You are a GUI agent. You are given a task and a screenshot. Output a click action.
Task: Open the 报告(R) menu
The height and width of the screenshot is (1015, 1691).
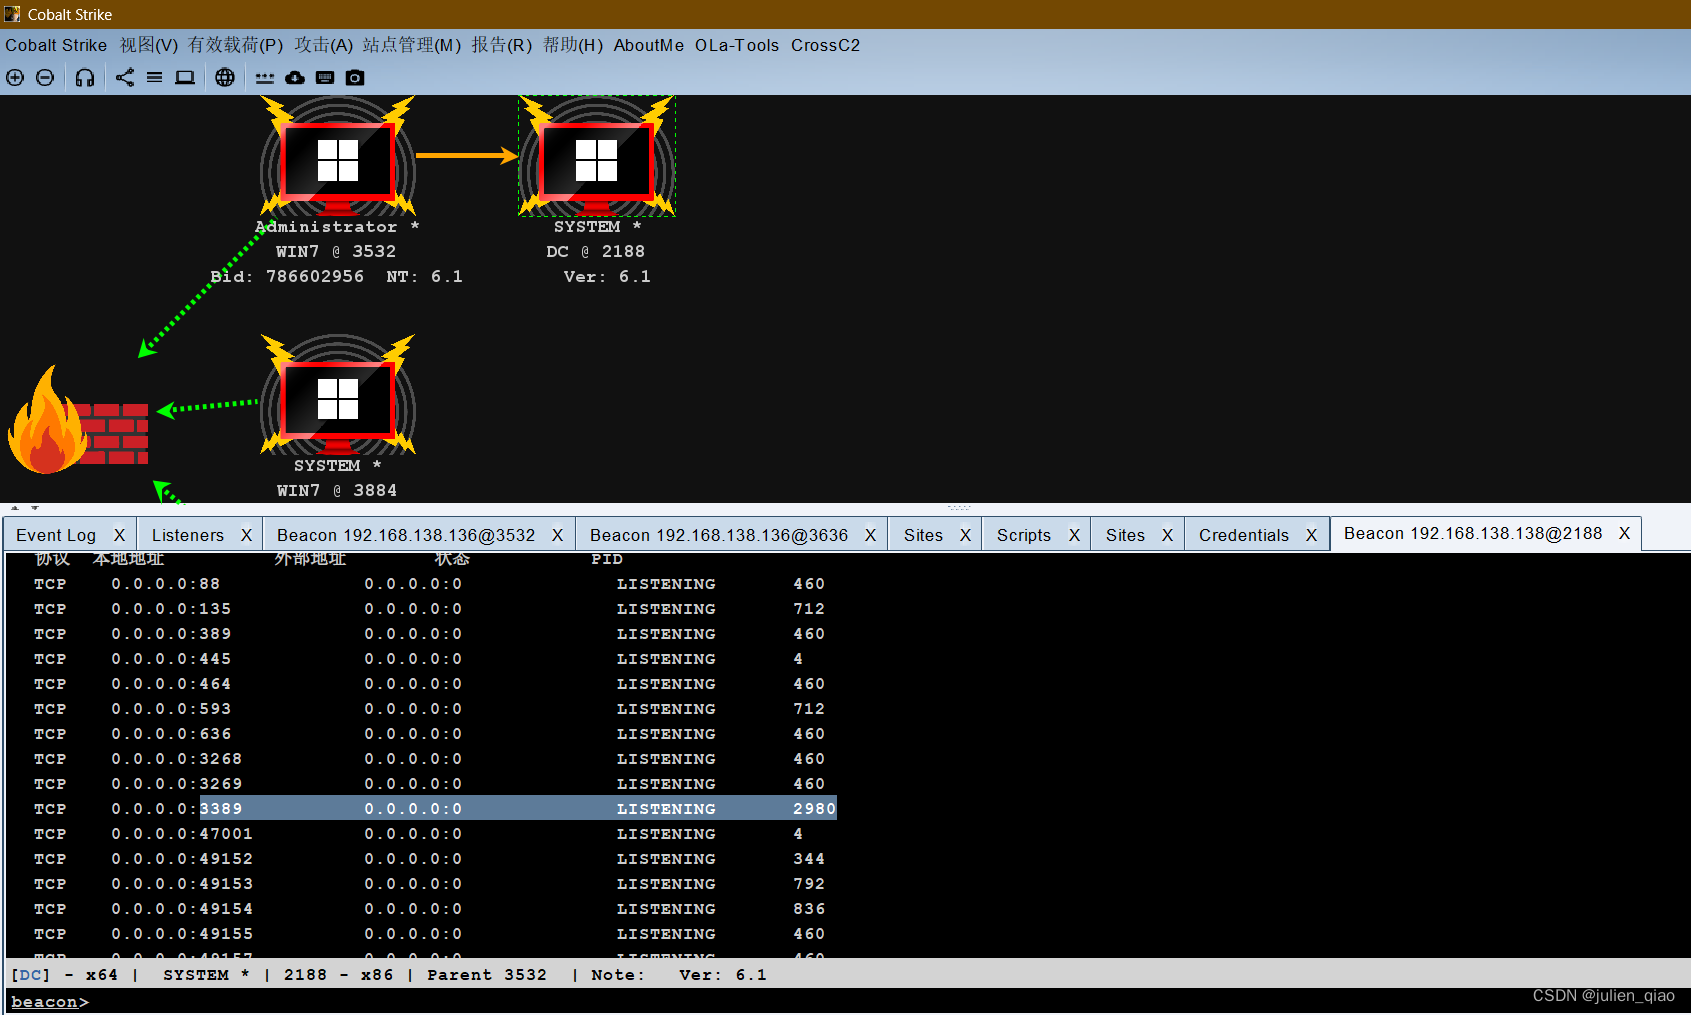[x=501, y=45]
